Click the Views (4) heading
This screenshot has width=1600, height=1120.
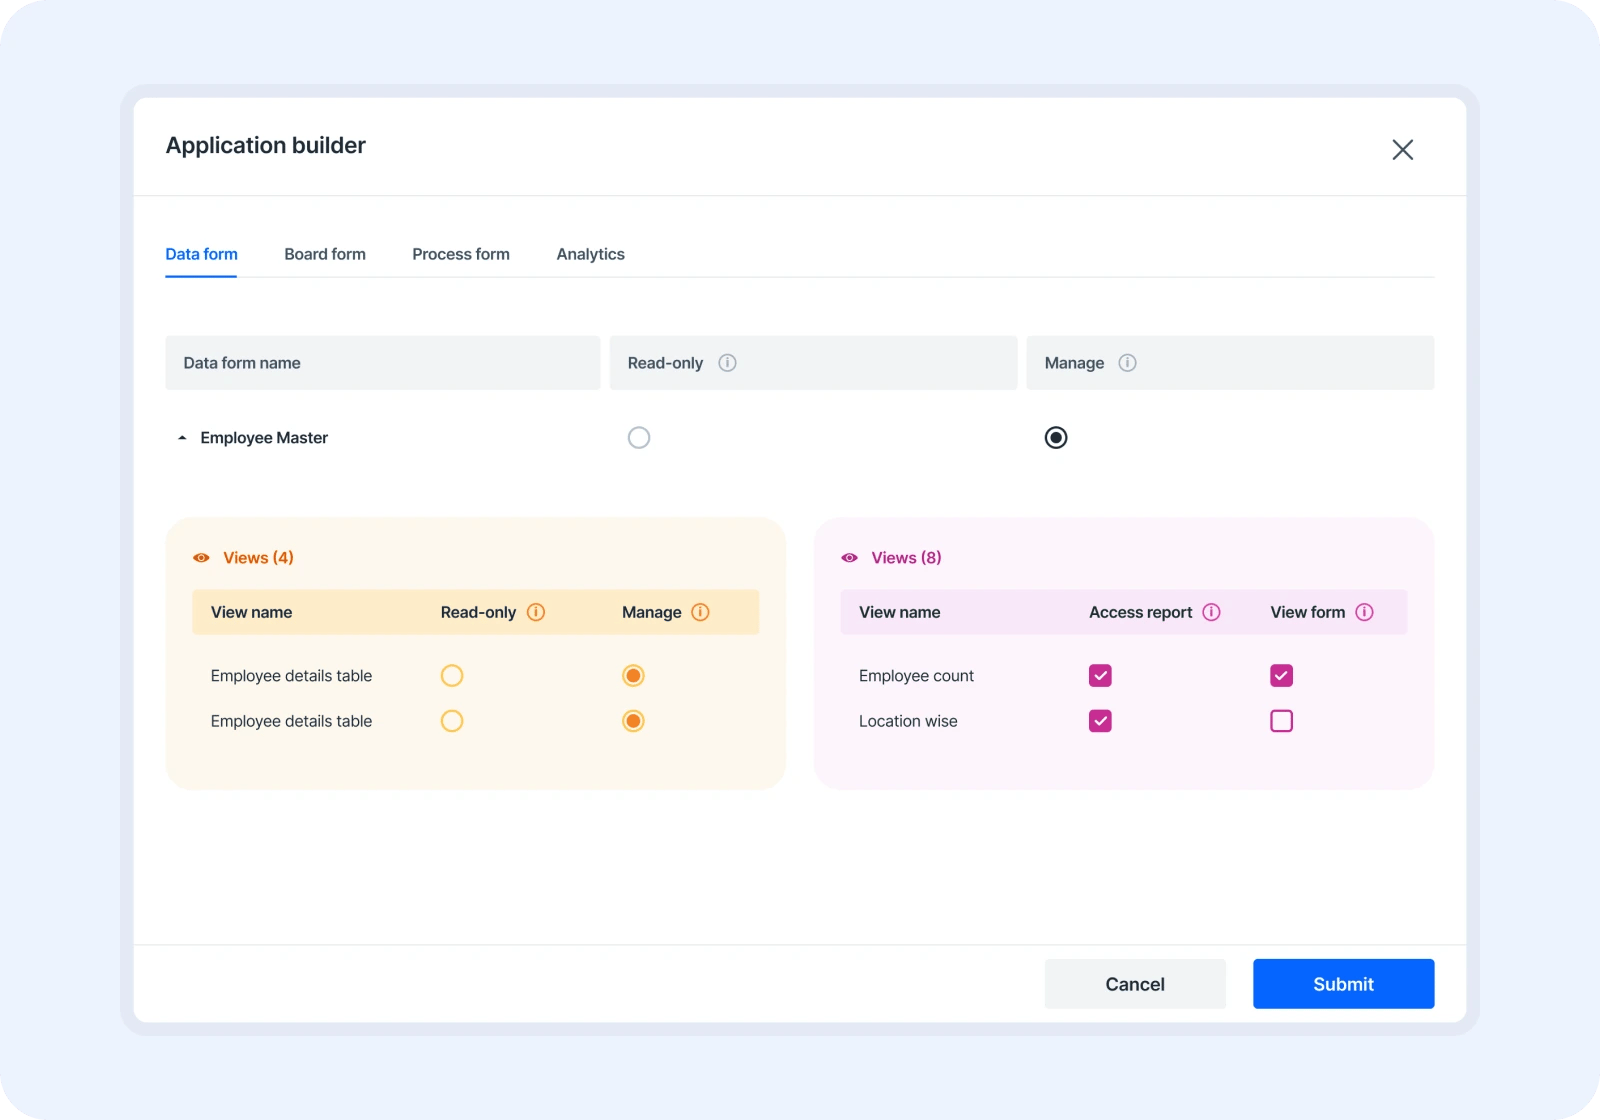point(258,558)
